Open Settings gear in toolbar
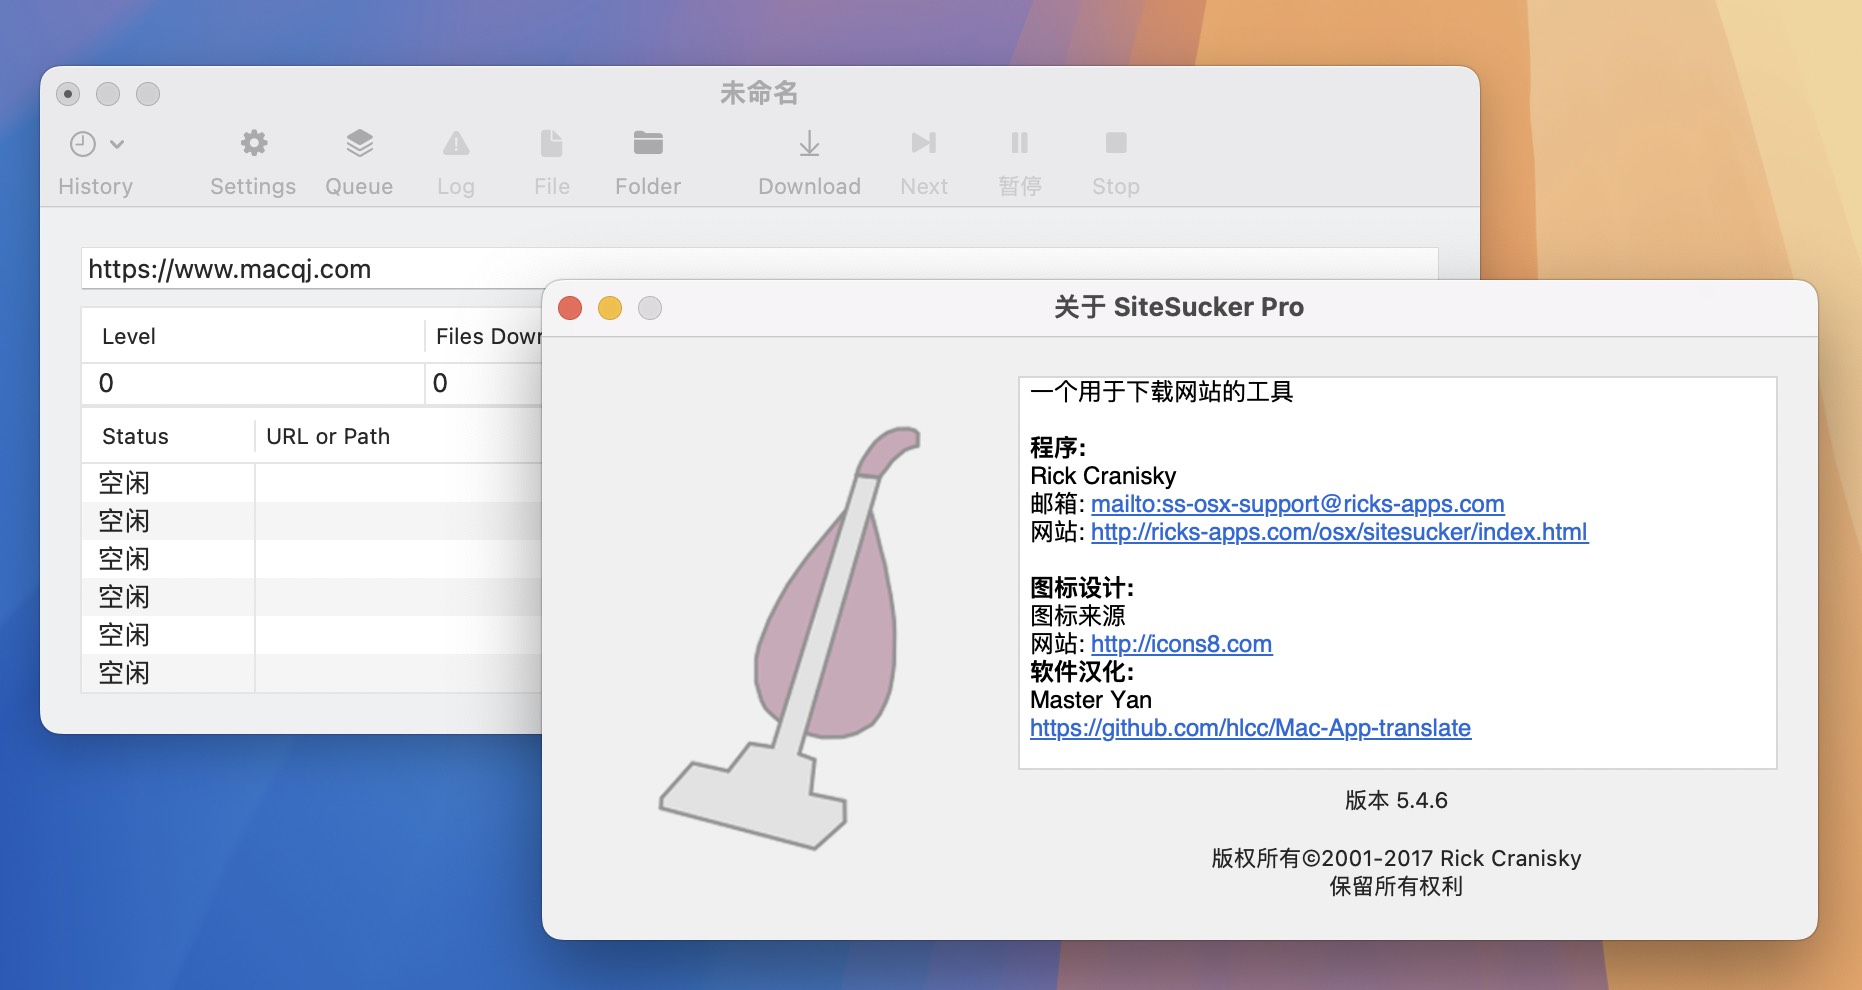 pyautogui.click(x=254, y=143)
